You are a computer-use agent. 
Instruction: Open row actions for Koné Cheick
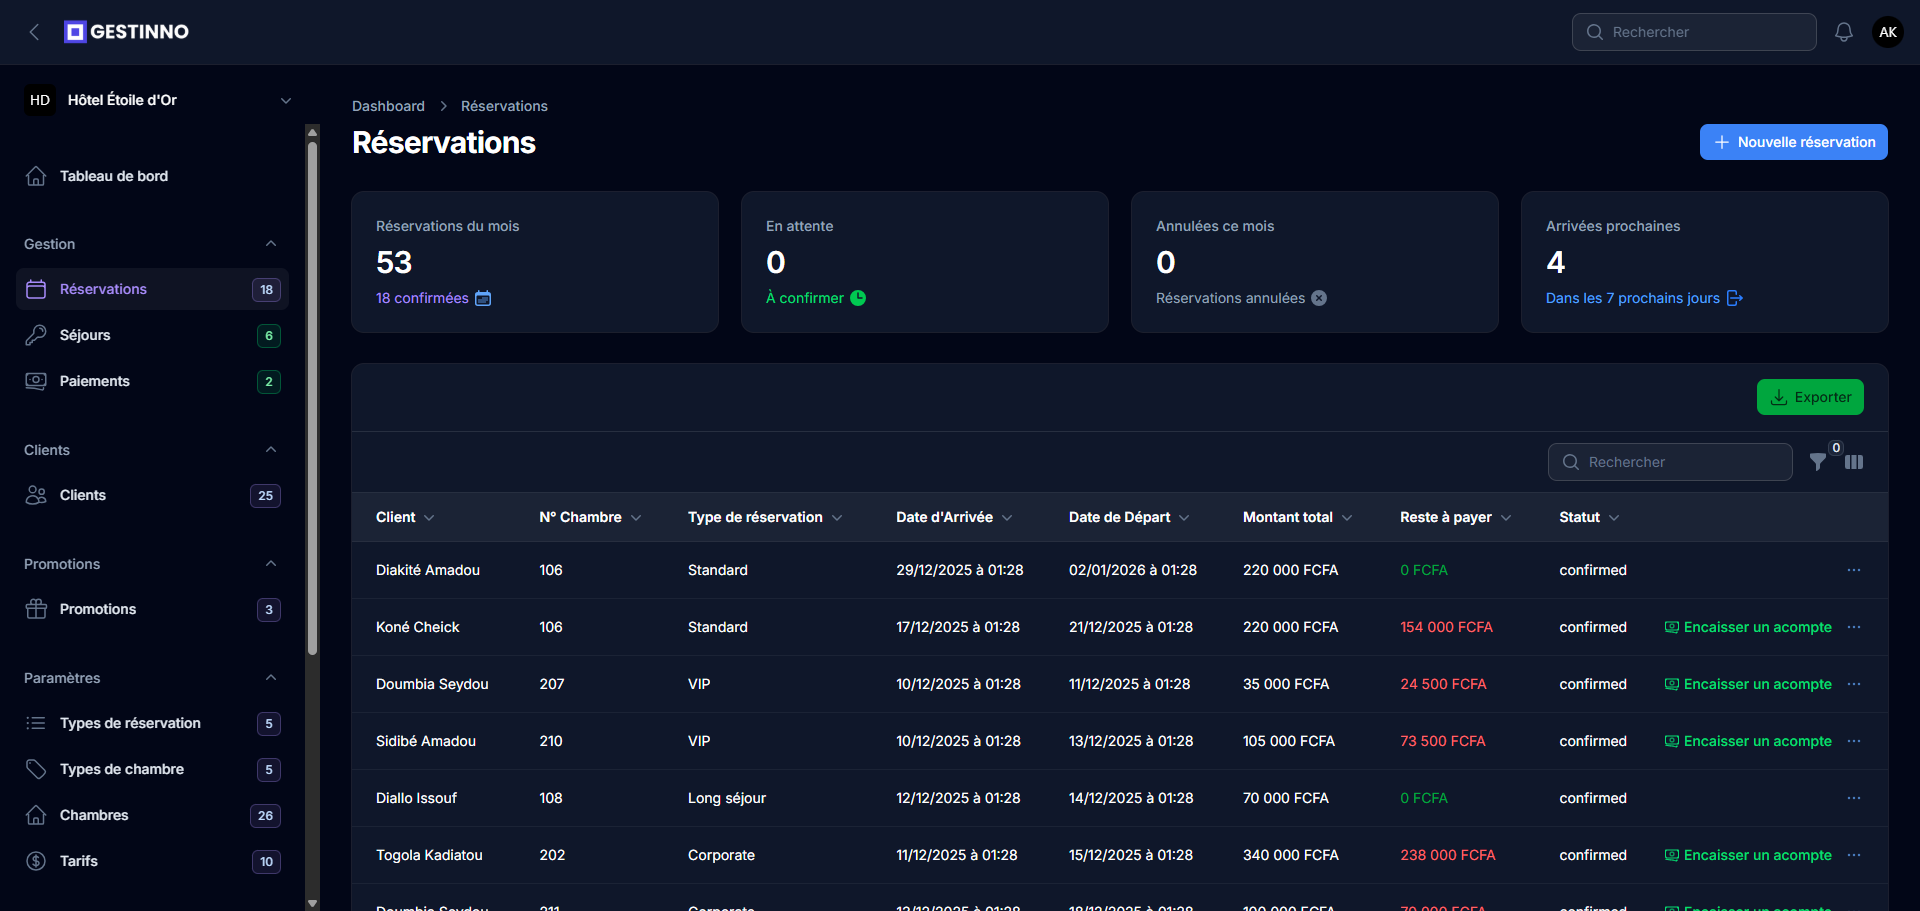(x=1854, y=627)
